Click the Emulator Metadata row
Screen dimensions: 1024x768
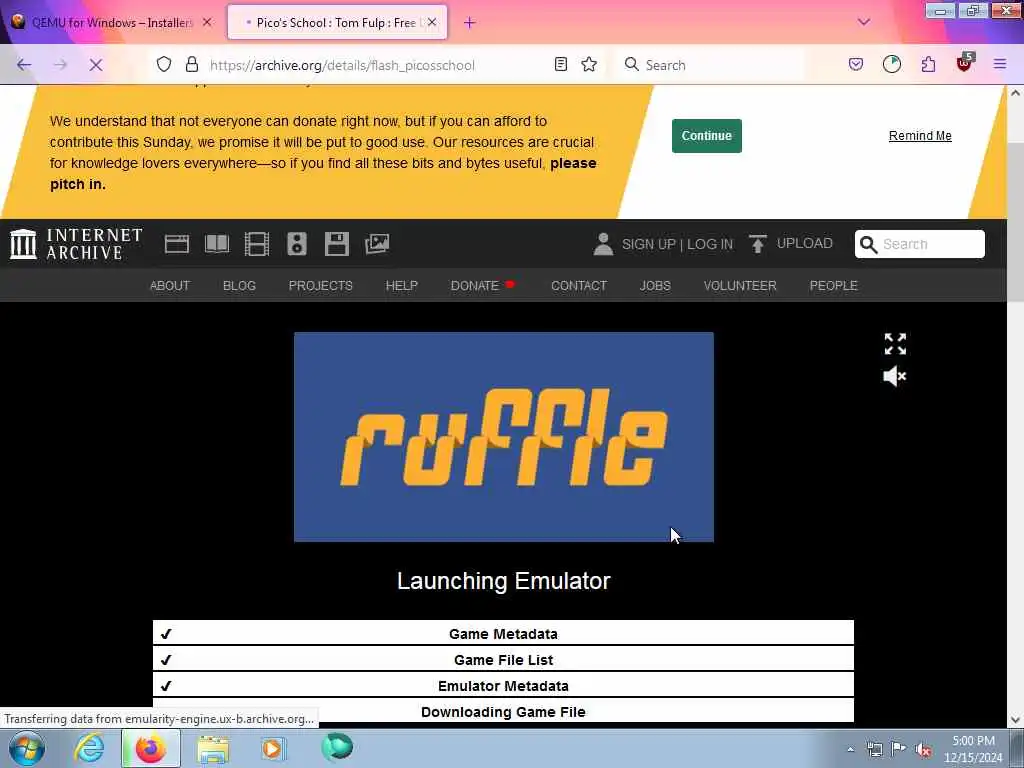click(x=503, y=686)
